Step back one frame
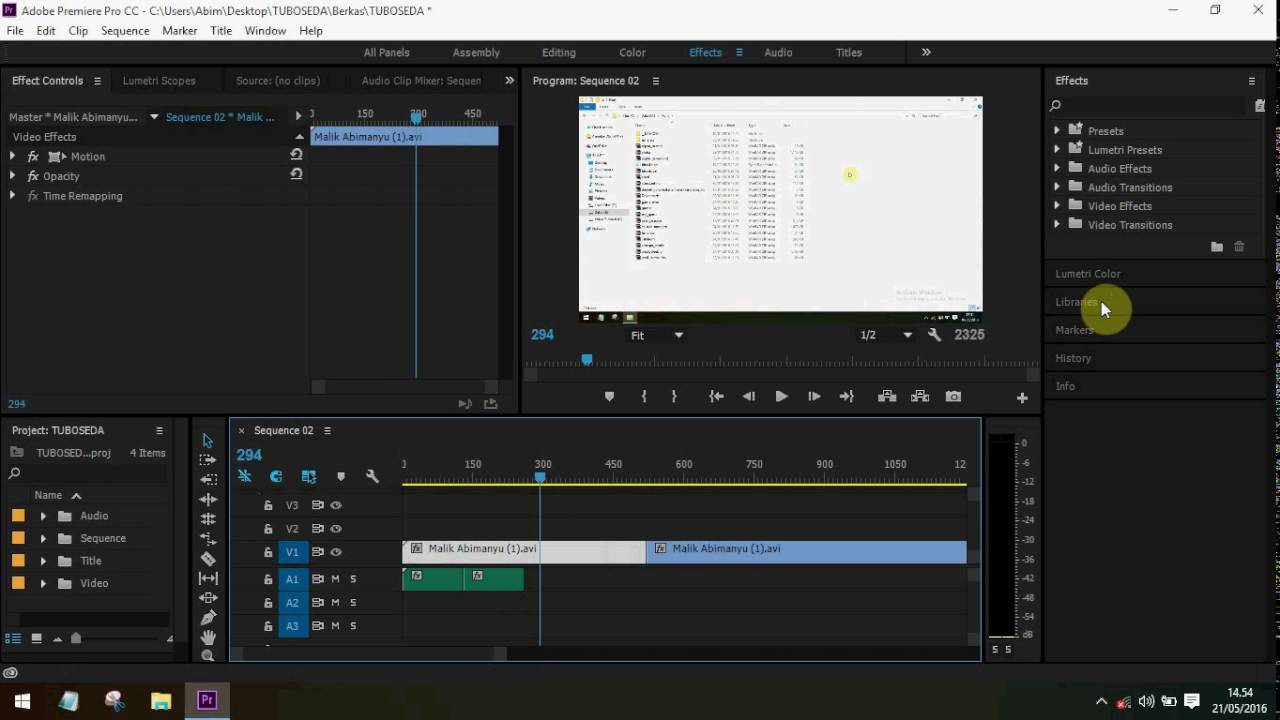This screenshot has height=720, width=1280. [x=748, y=397]
